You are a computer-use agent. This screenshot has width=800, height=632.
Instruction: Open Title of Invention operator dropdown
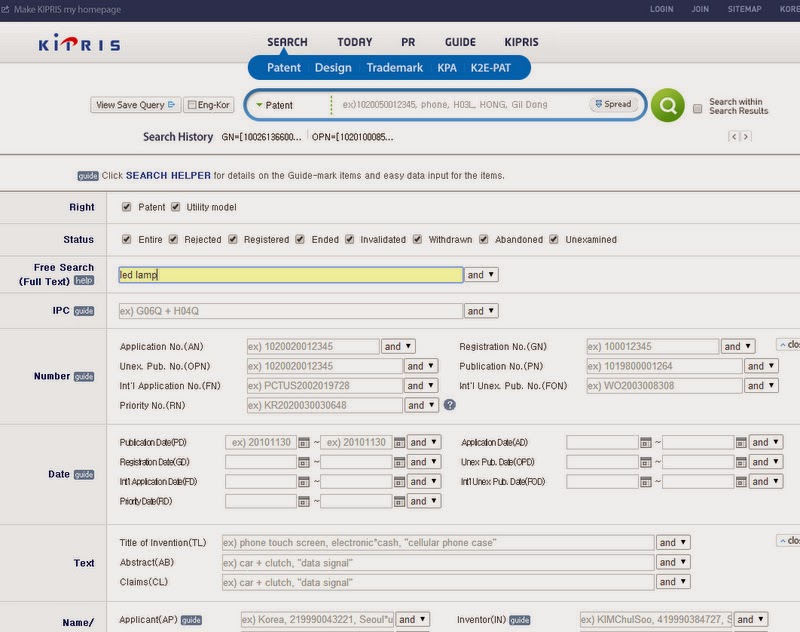pyautogui.click(x=673, y=543)
